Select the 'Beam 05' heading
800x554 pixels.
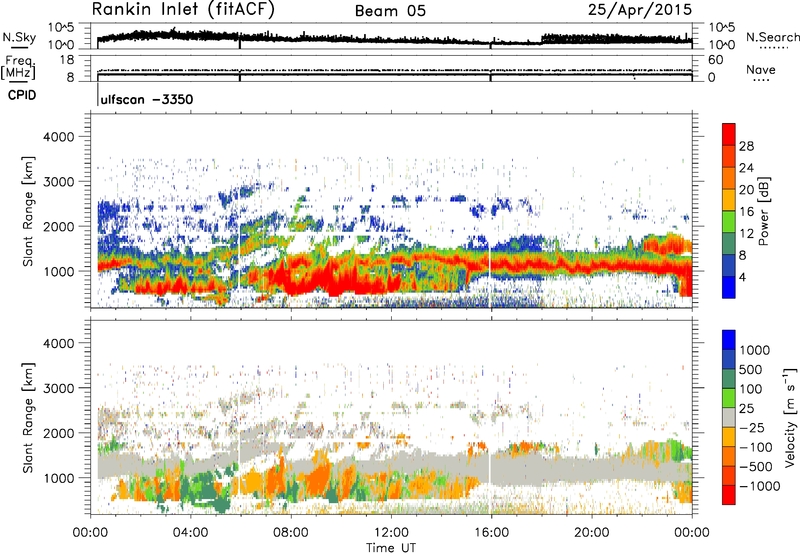[390, 11]
